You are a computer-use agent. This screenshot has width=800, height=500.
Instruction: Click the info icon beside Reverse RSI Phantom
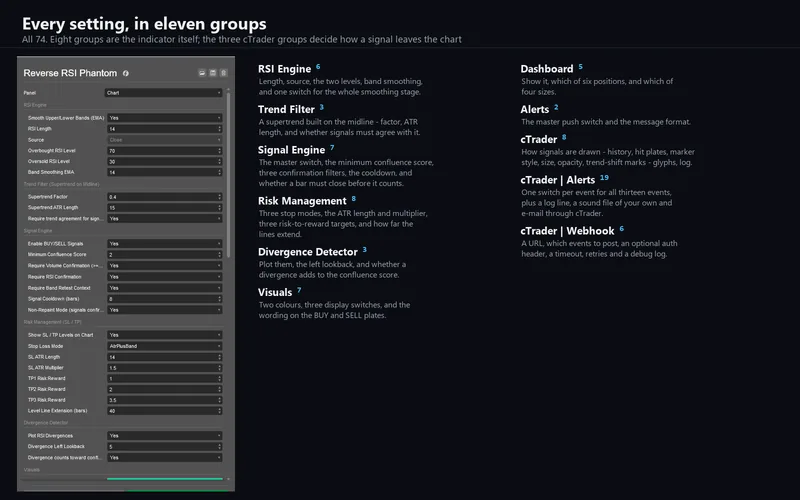[x=126, y=73]
